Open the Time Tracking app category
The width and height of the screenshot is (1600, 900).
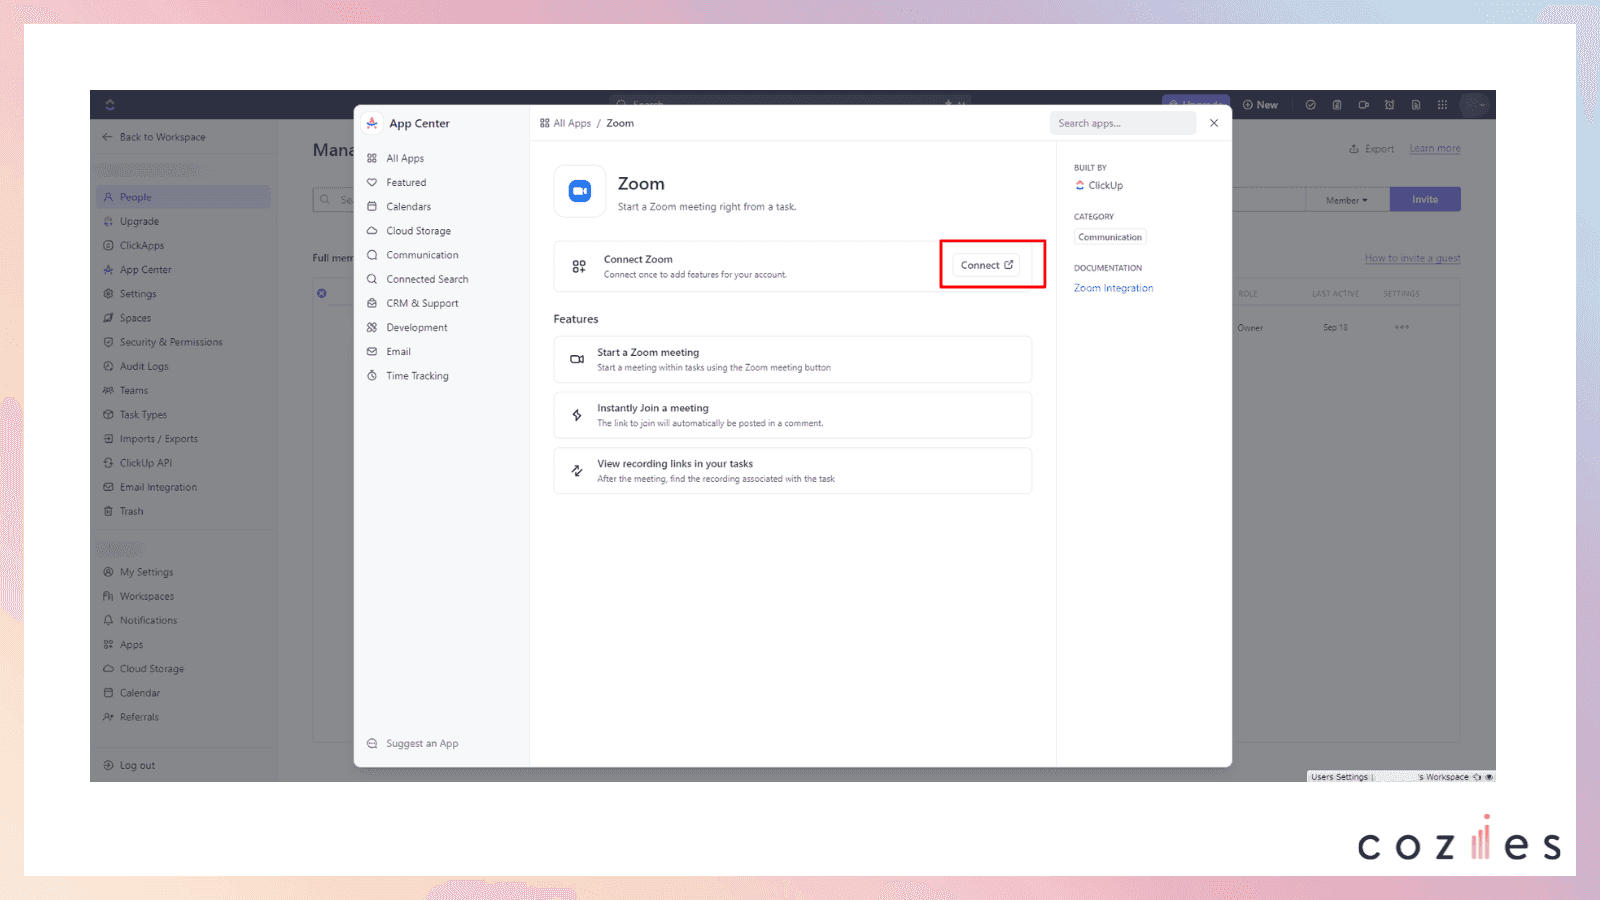pos(417,375)
